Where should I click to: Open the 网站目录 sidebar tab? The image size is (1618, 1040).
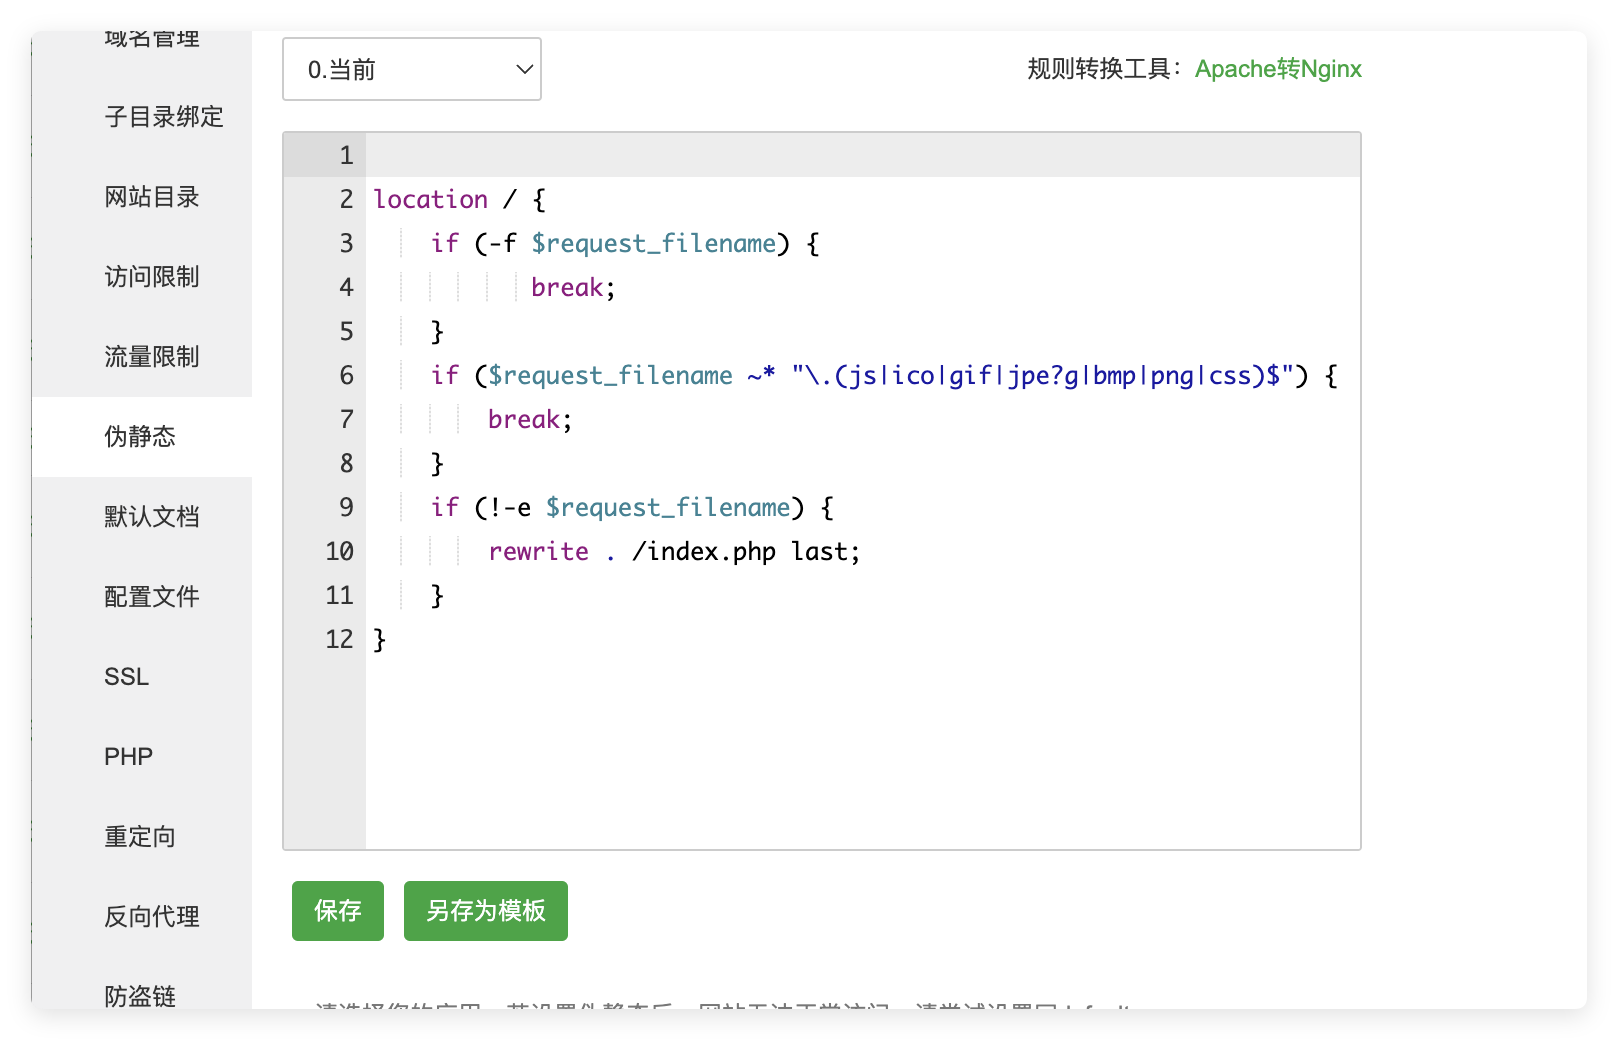[x=142, y=197]
